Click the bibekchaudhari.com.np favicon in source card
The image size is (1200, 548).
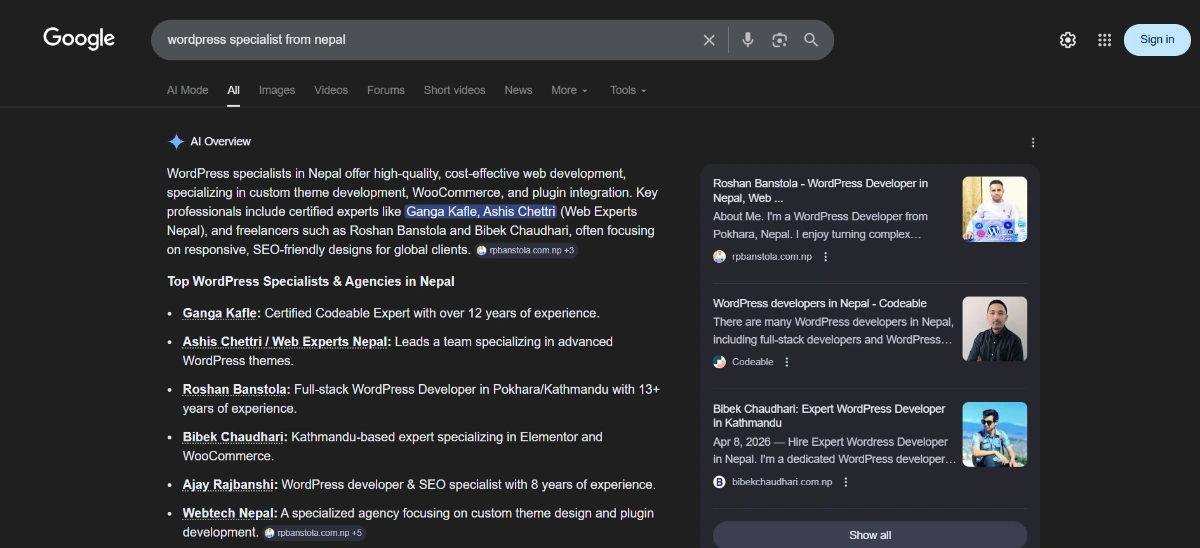click(719, 482)
